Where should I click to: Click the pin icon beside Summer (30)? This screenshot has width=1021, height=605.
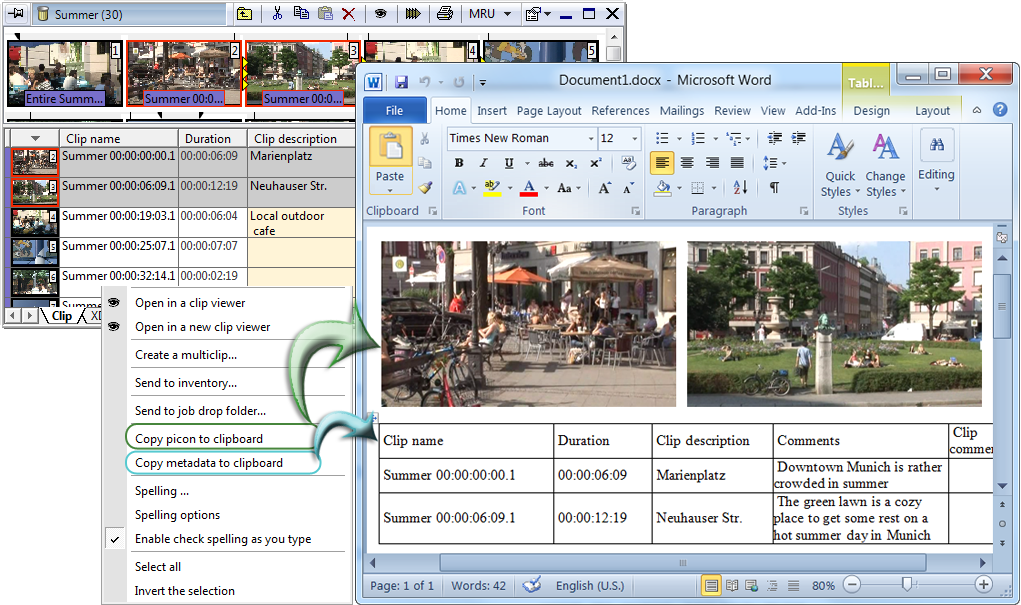pyautogui.click(x=16, y=13)
